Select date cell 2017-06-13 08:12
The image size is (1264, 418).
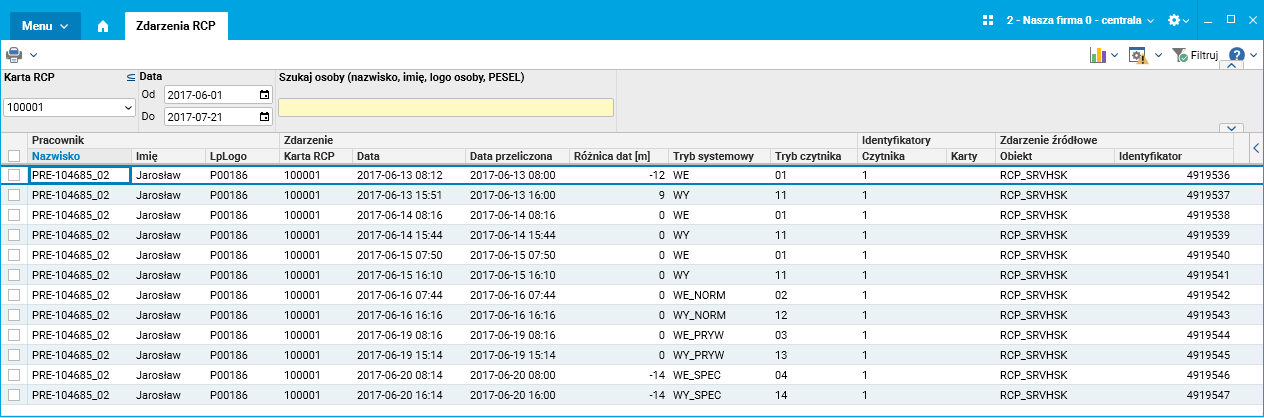[408, 175]
